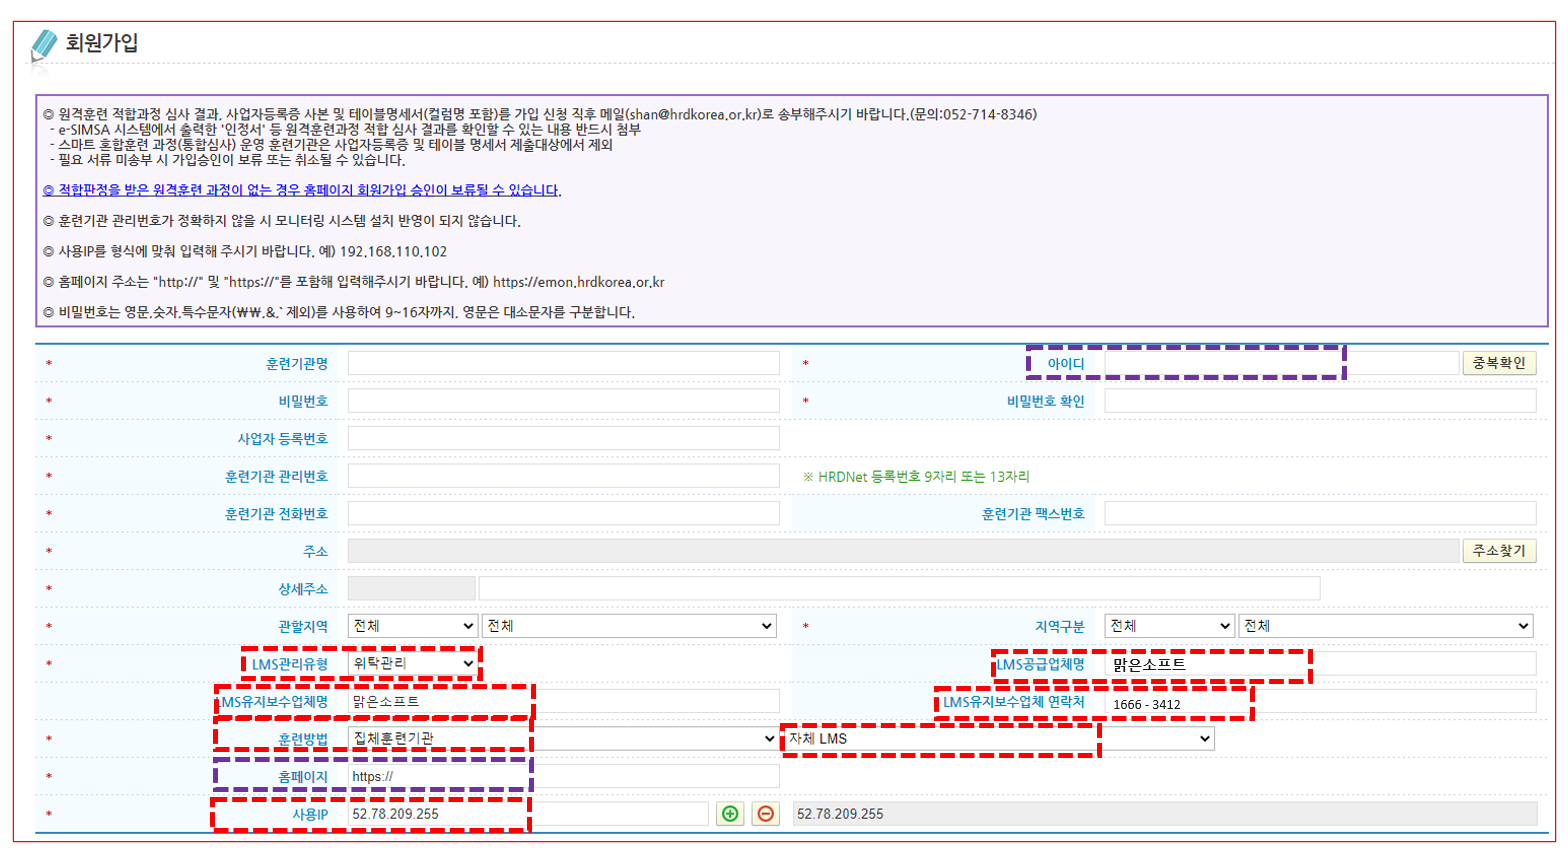Open the 훈련방법 dropdown showing 집체훈련기관
This screenshot has height=866, width=1568.
(x=562, y=739)
